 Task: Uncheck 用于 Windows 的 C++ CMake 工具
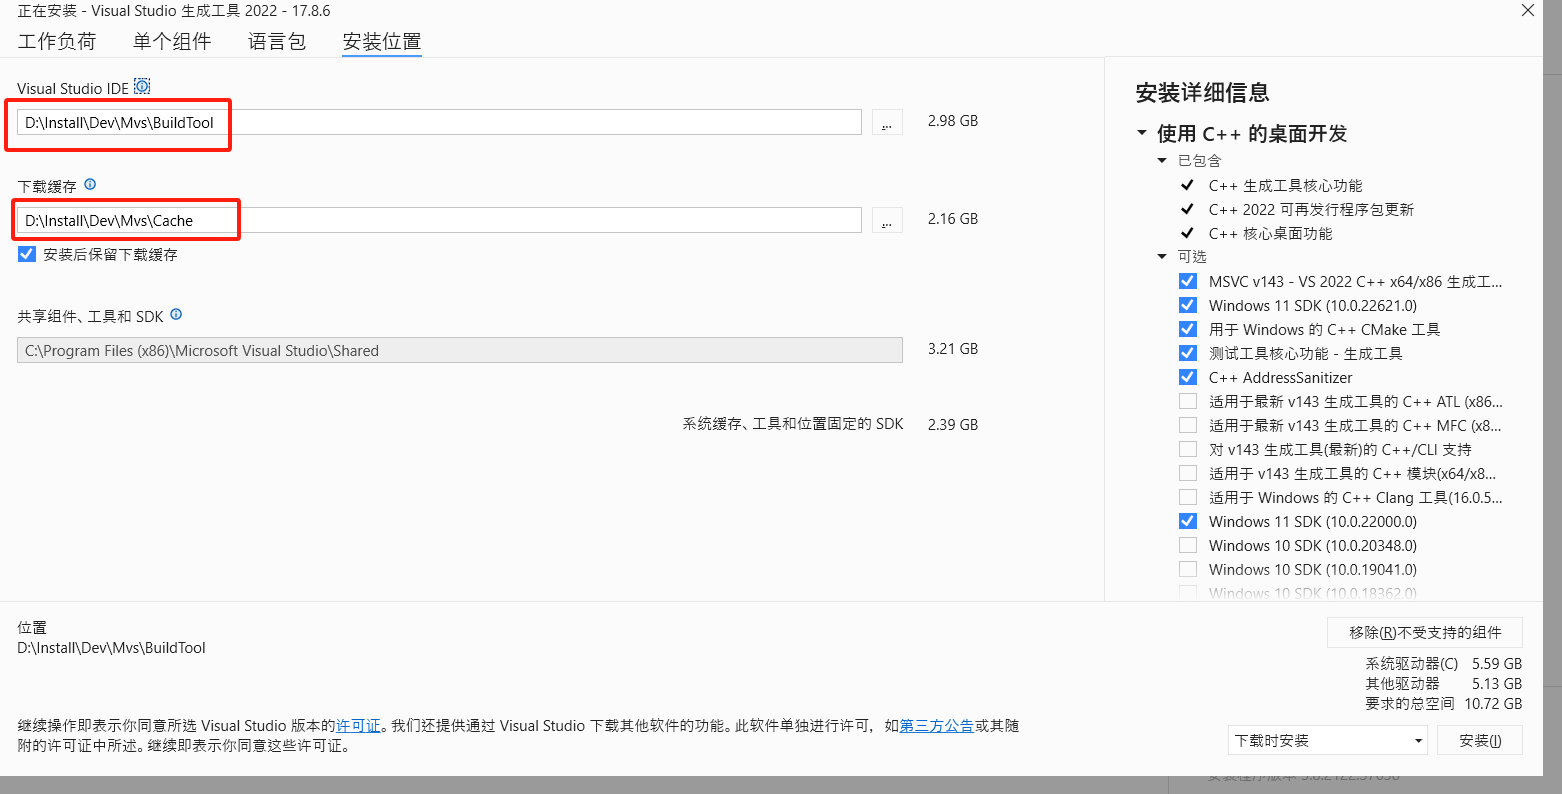(x=1188, y=330)
